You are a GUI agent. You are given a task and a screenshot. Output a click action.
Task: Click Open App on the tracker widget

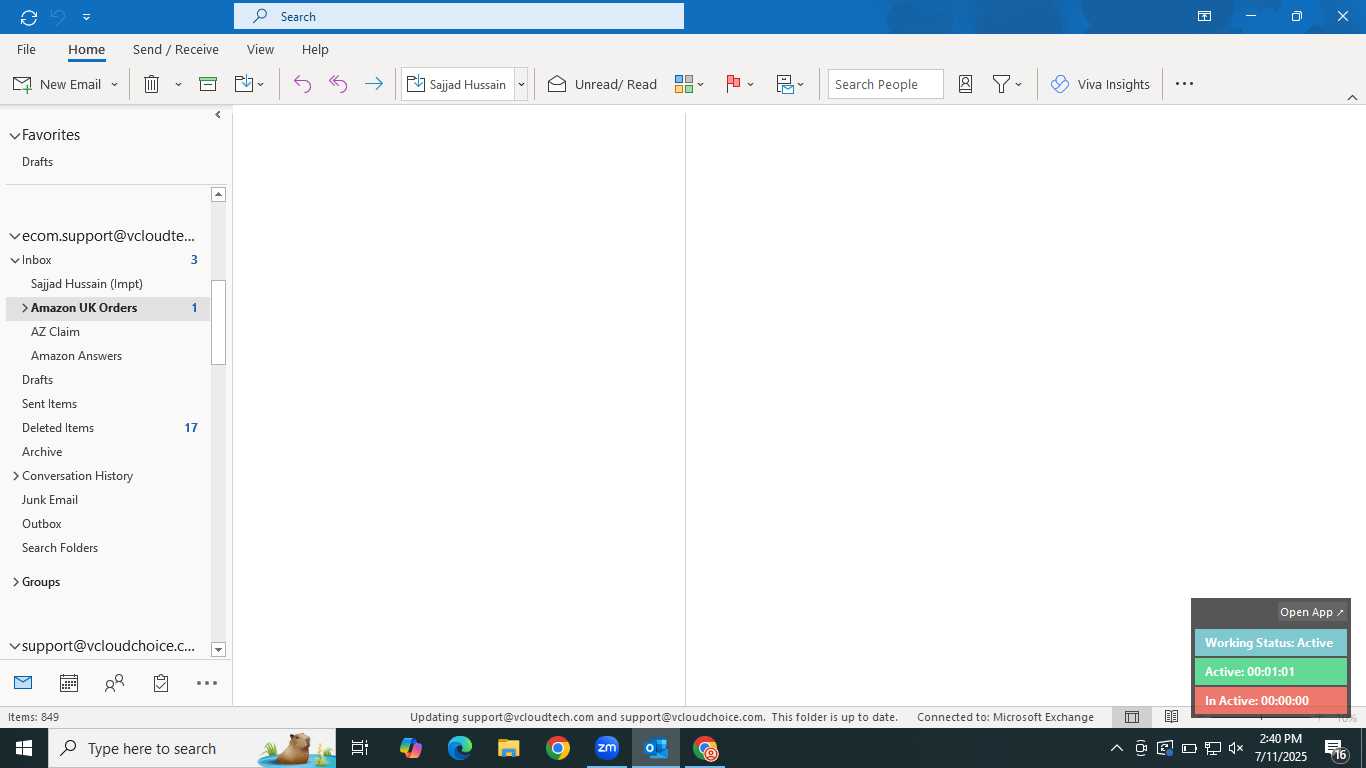click(x=1312, y=612)
